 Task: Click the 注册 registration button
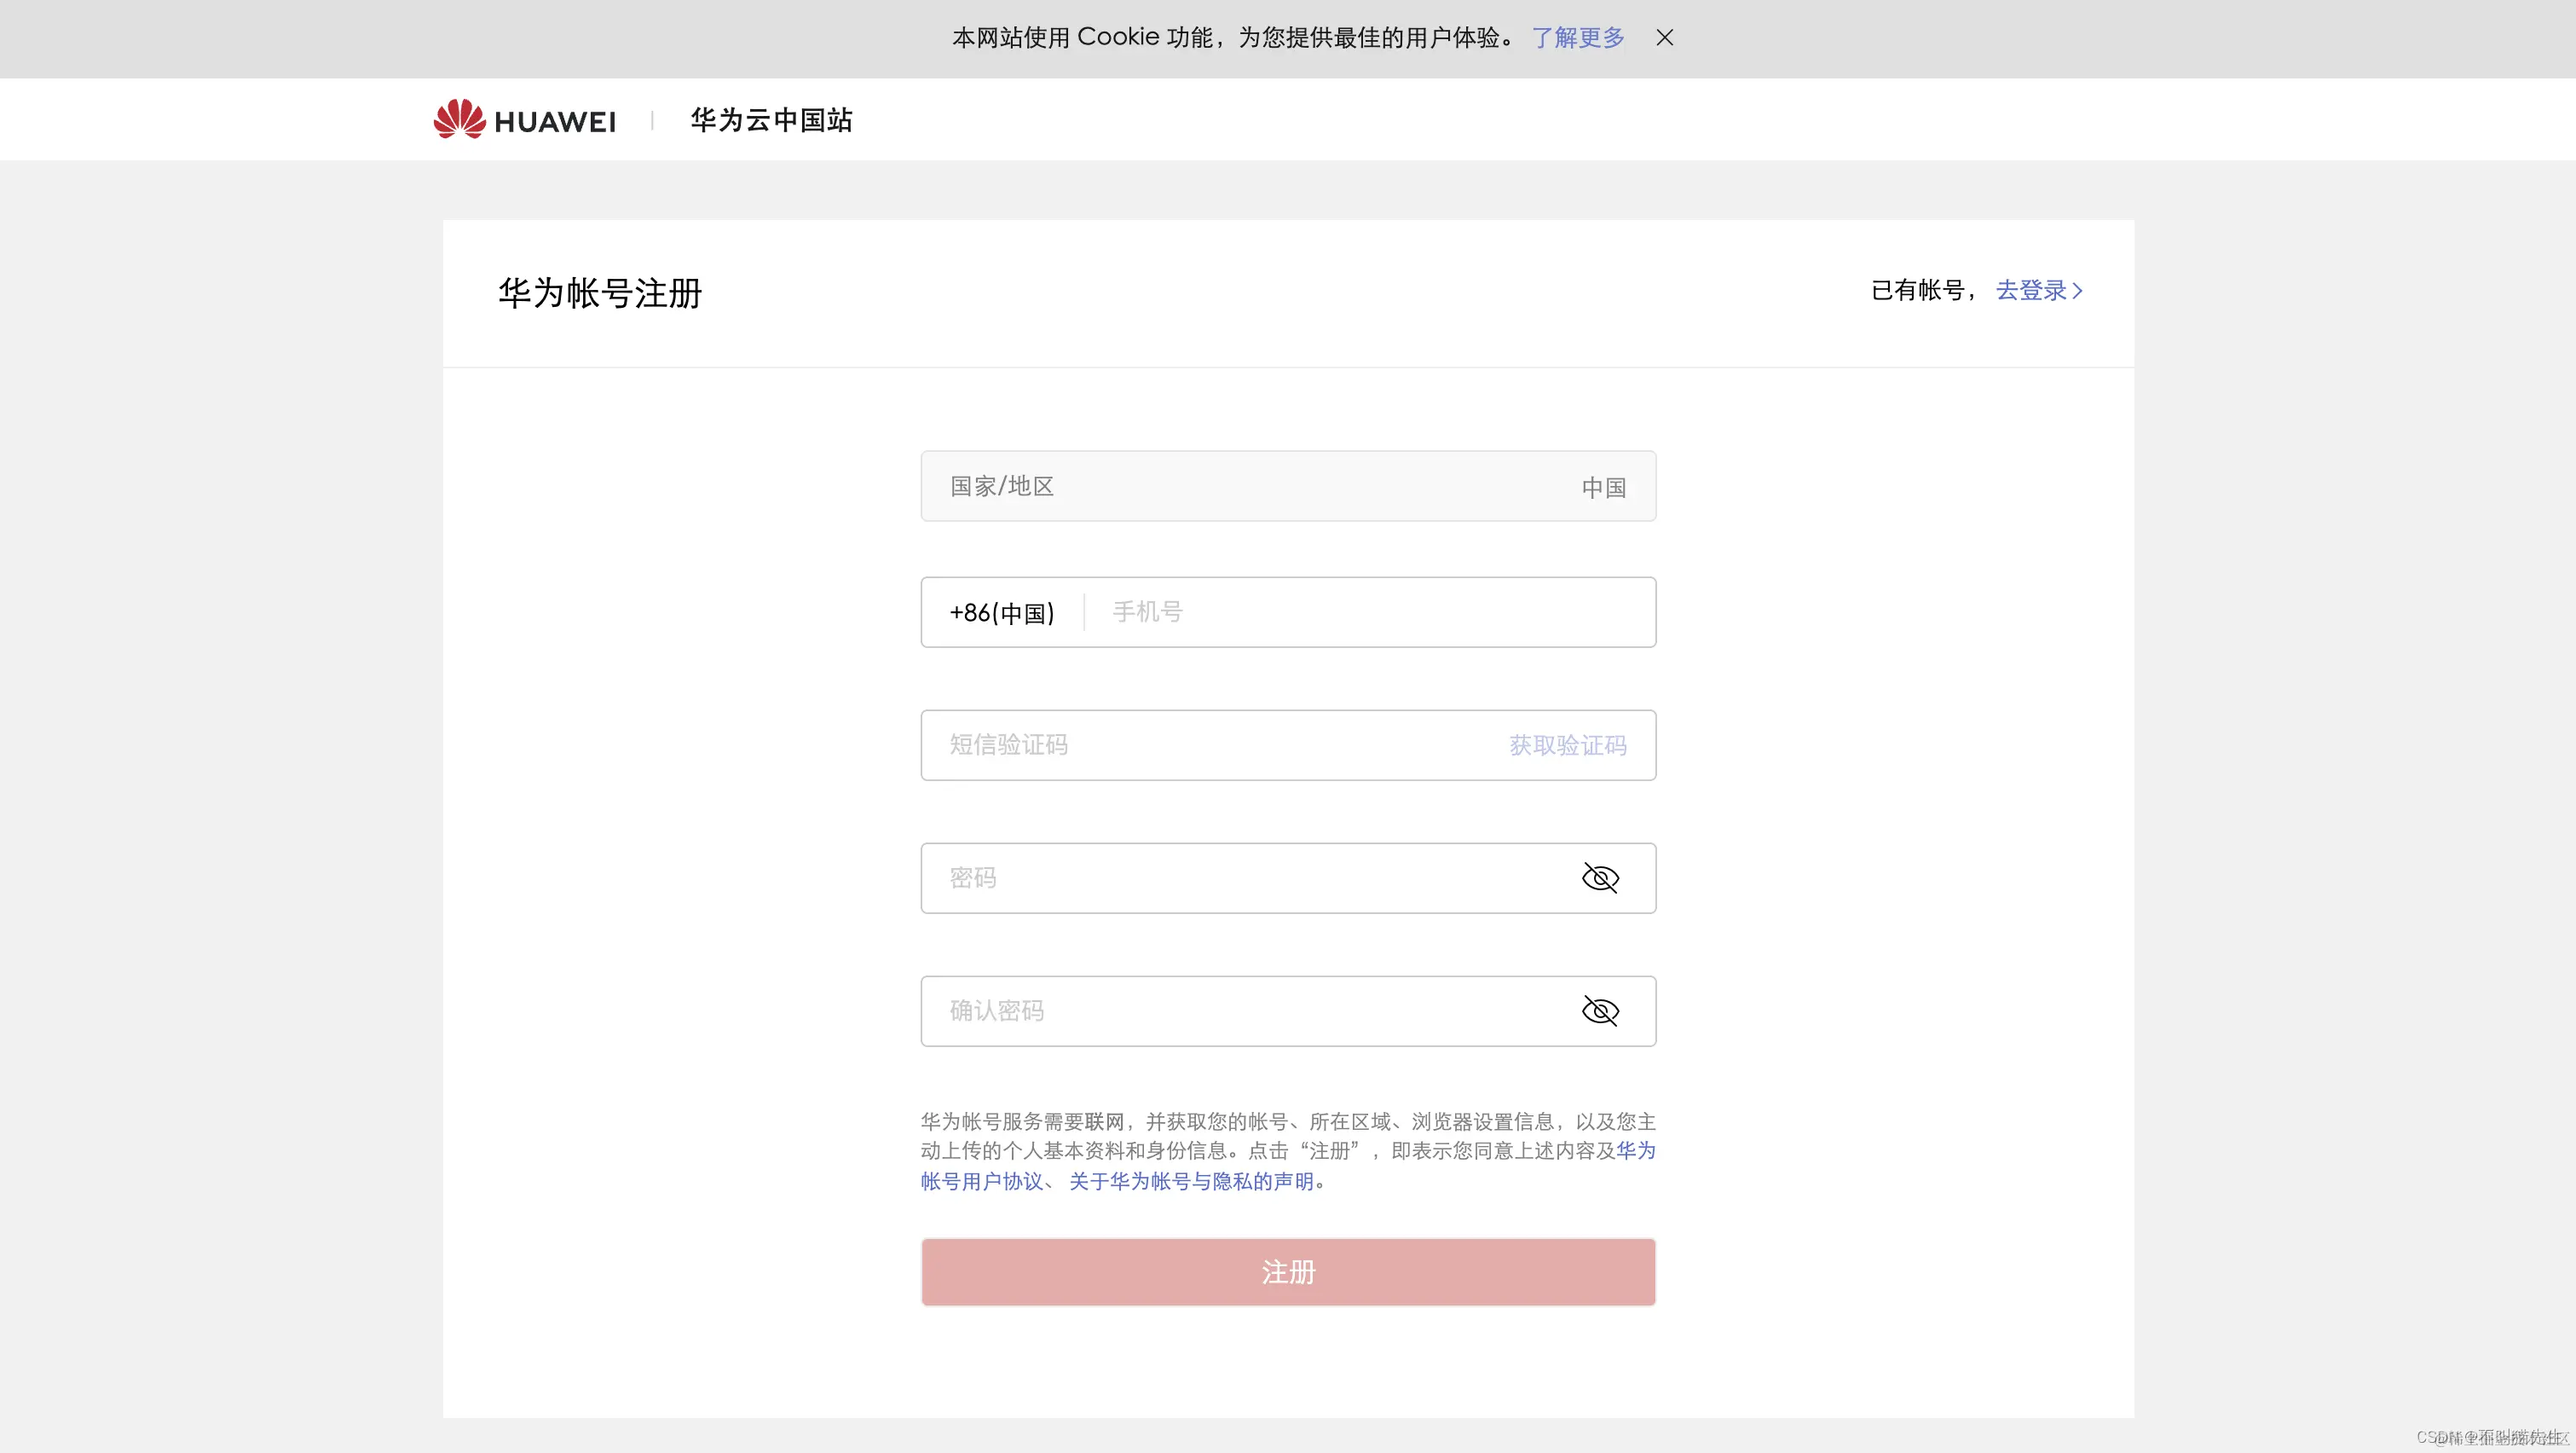click(x=1288, y=1272)
